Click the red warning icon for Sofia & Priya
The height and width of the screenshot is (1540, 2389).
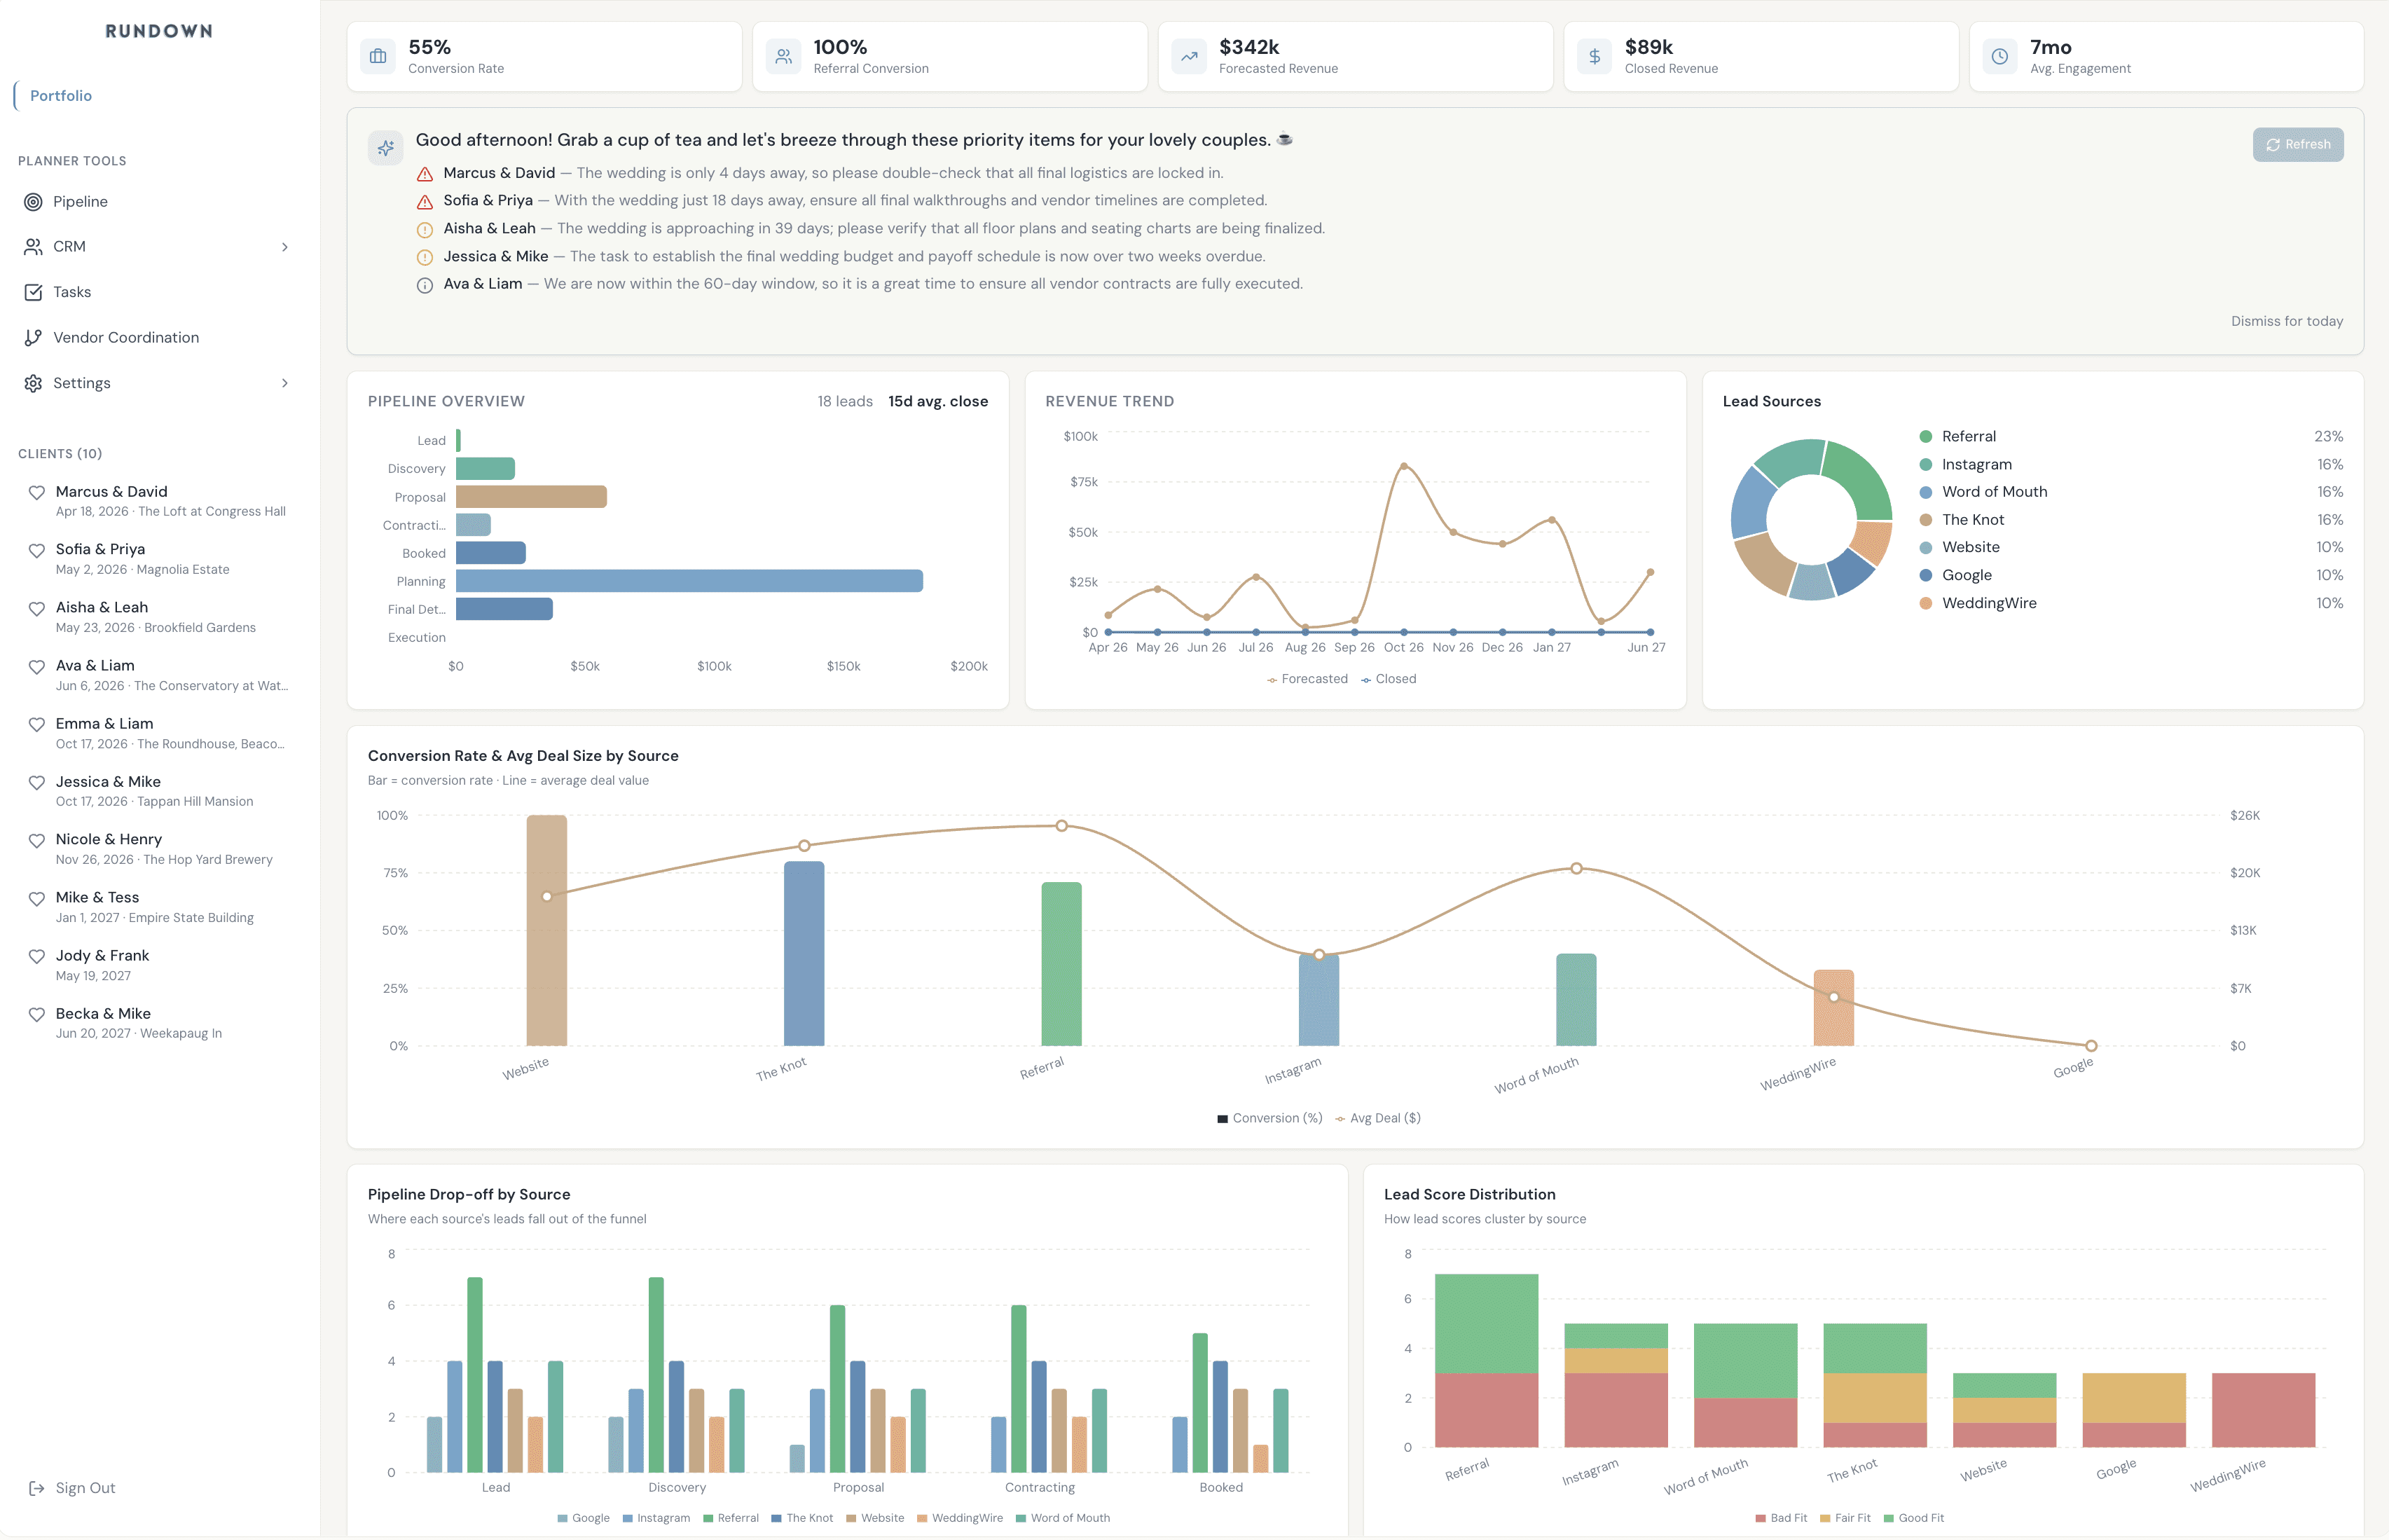pos(425,201)
